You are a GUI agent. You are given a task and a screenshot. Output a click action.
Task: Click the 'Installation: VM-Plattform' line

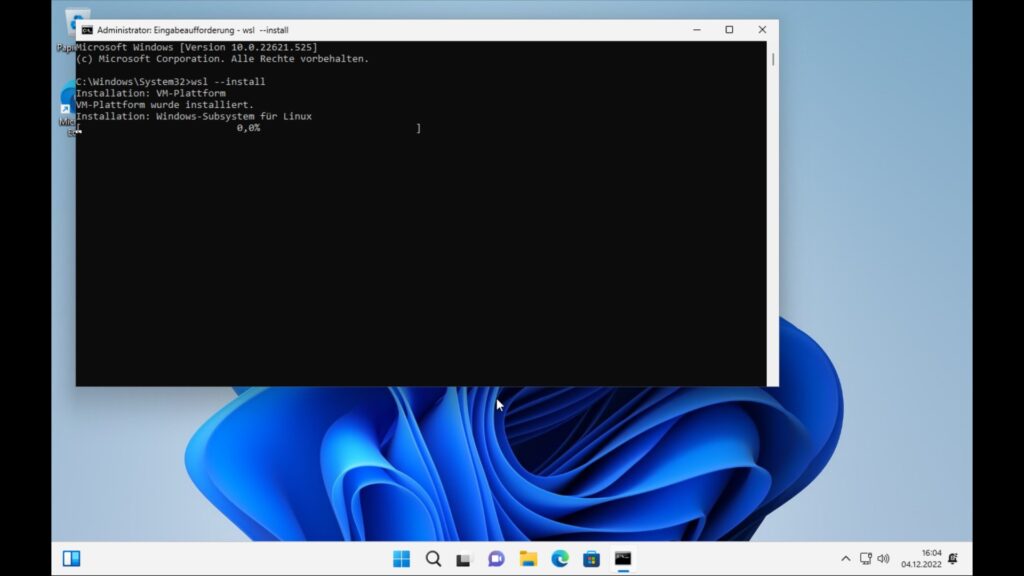[x=151, y=93]
